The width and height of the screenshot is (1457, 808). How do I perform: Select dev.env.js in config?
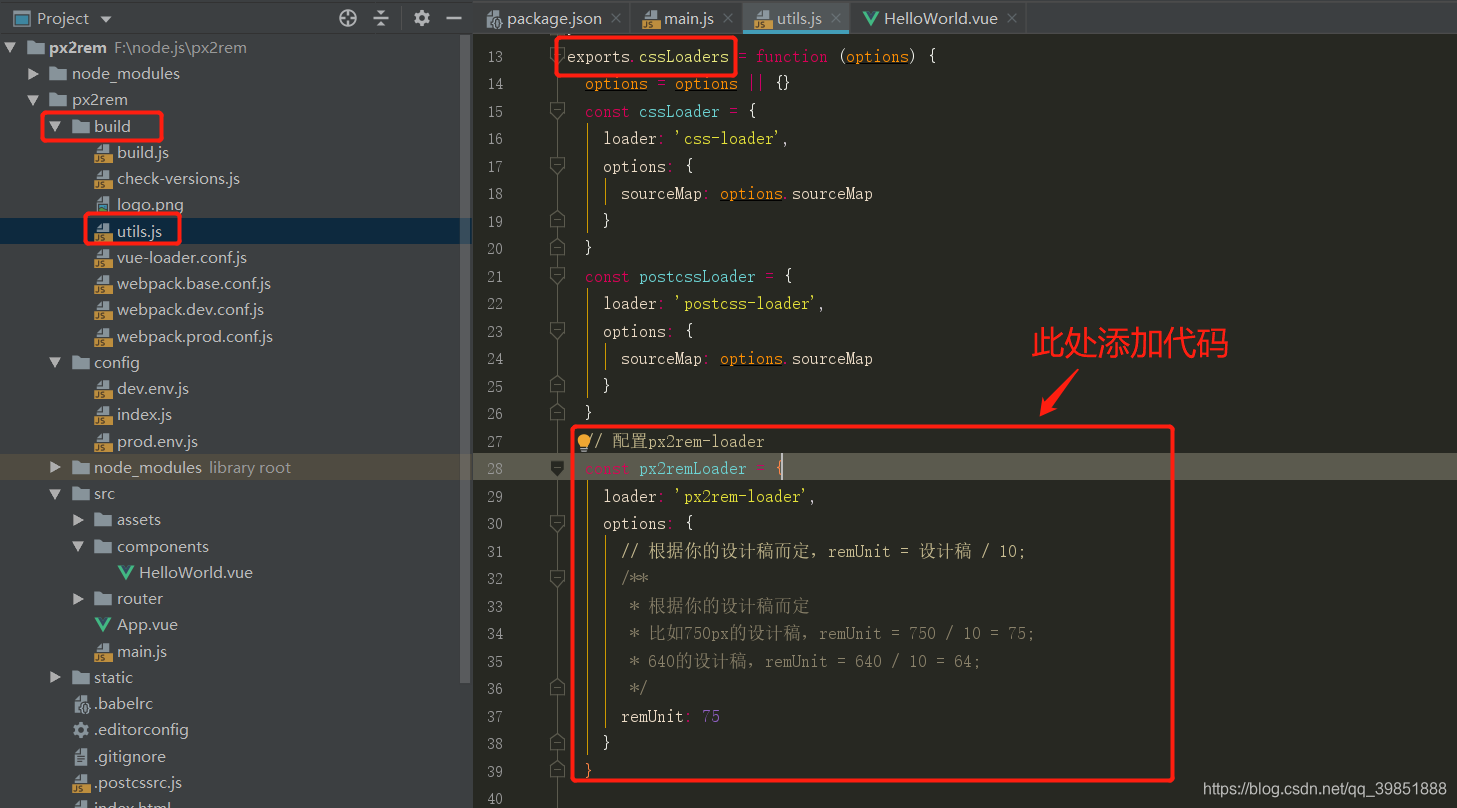pyautogui.click(x=152, y=388)
